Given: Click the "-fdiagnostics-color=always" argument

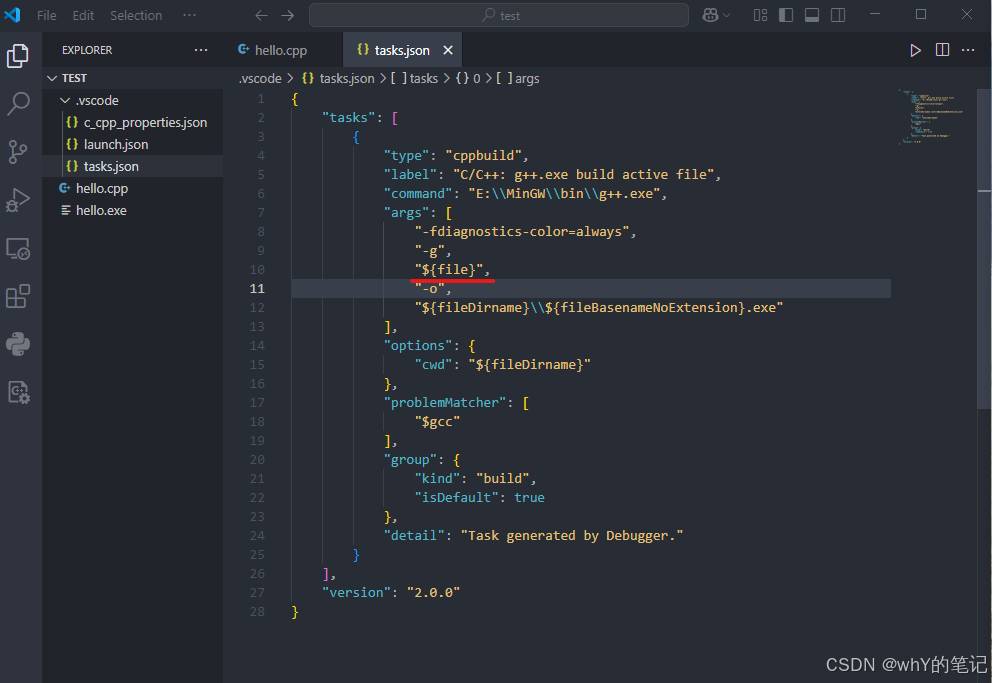Looking at the screenshot, I should point(522,231).
